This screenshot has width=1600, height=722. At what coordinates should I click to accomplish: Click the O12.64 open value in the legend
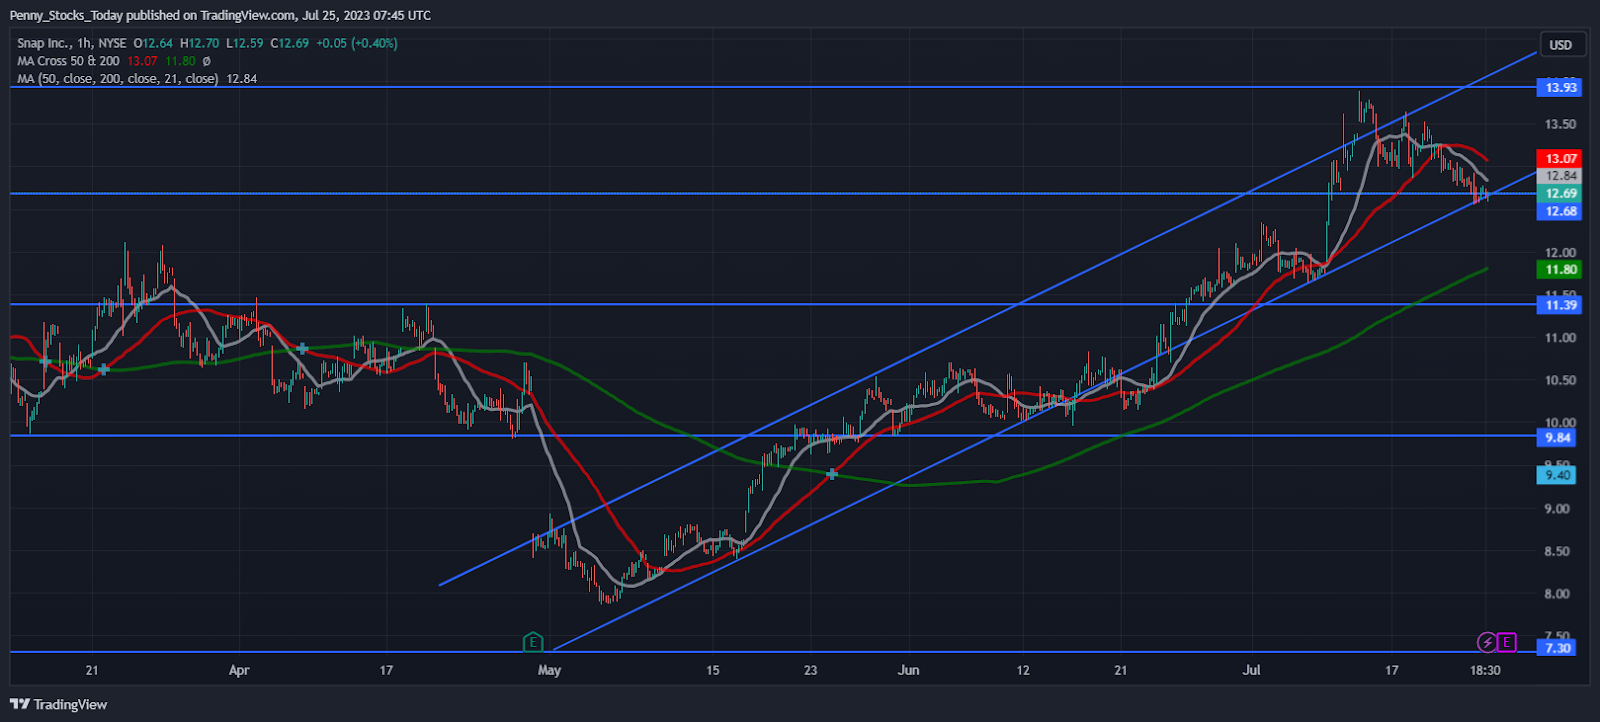point(153,43)
